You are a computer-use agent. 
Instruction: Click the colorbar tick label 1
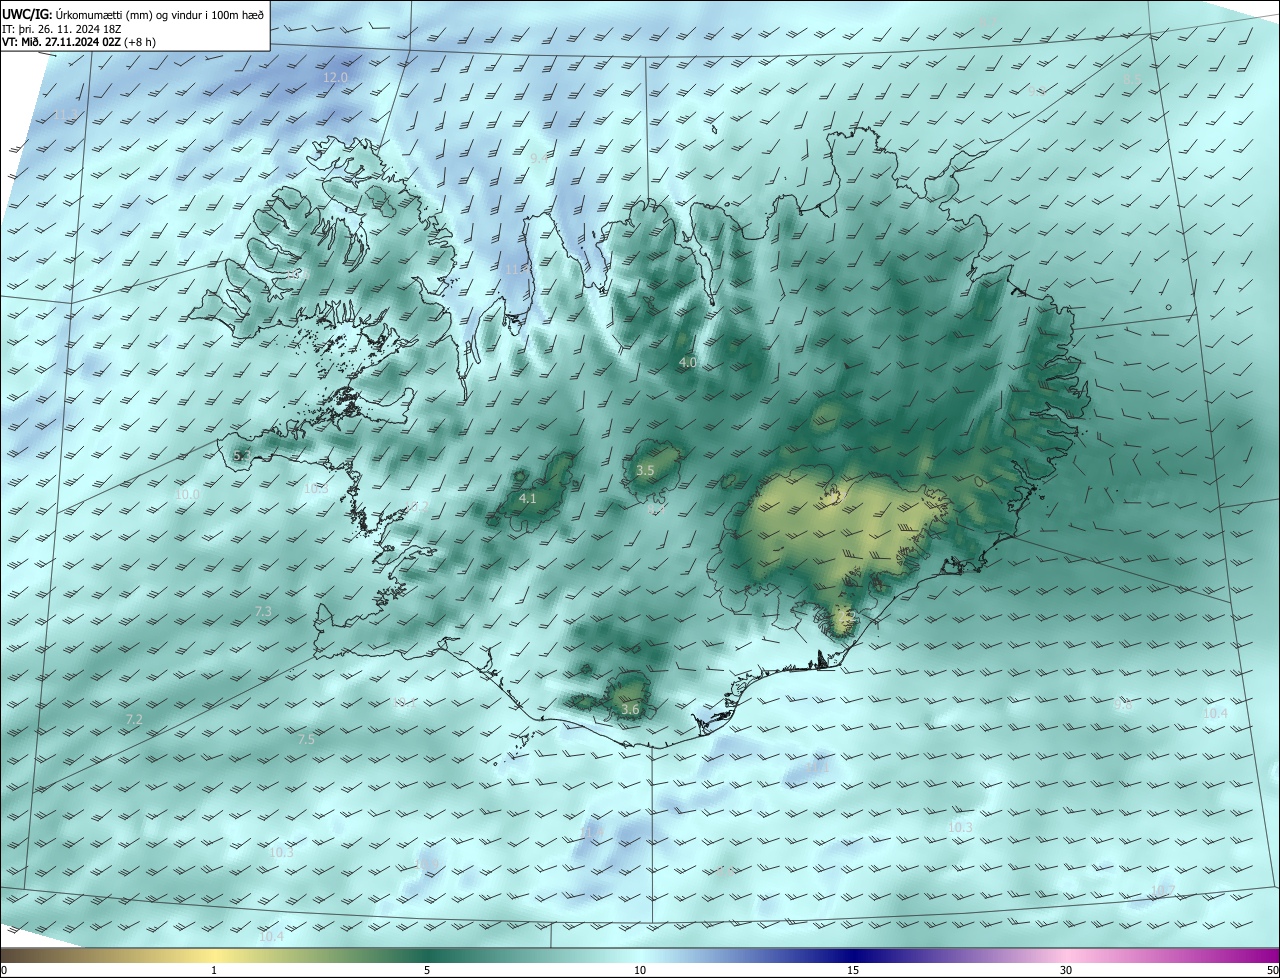point(214,970)
